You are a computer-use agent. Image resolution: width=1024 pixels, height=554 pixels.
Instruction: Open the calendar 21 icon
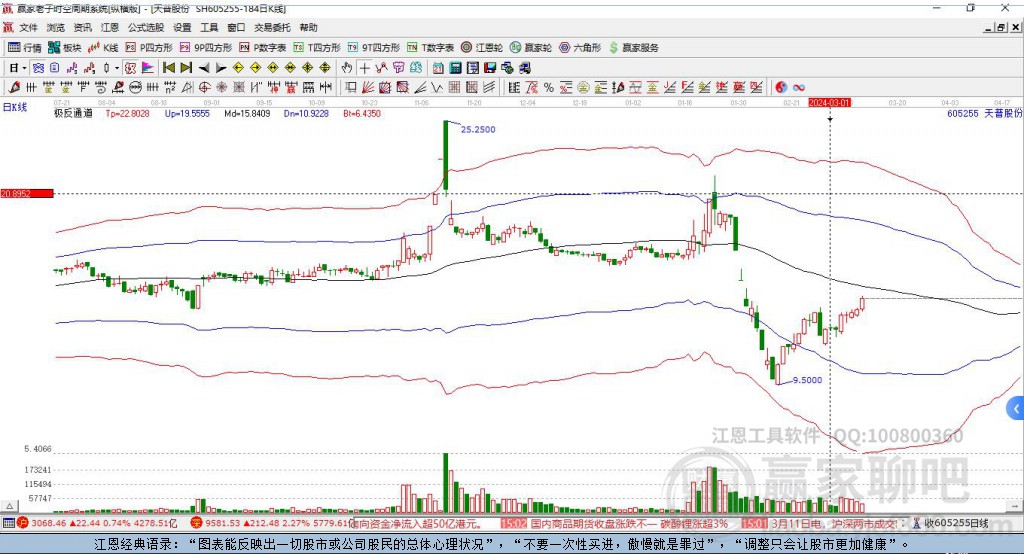tap(438, 68)
